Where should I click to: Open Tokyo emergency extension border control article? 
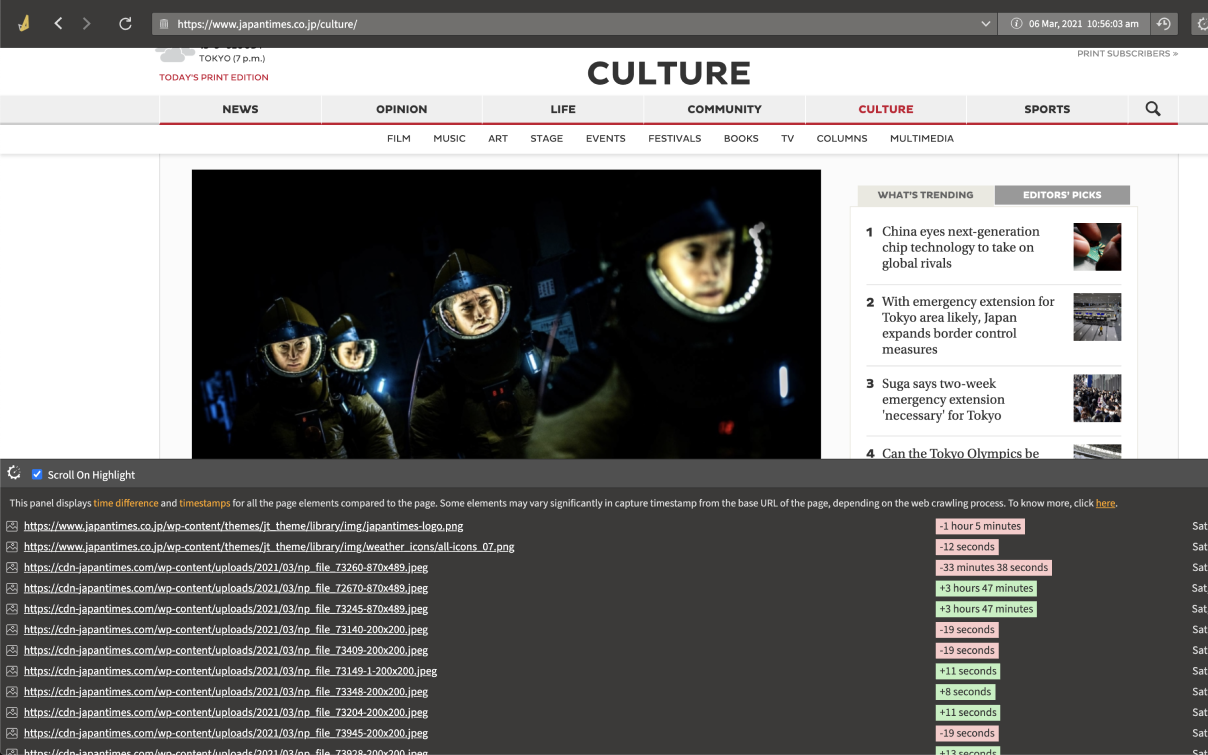(968, 325)
